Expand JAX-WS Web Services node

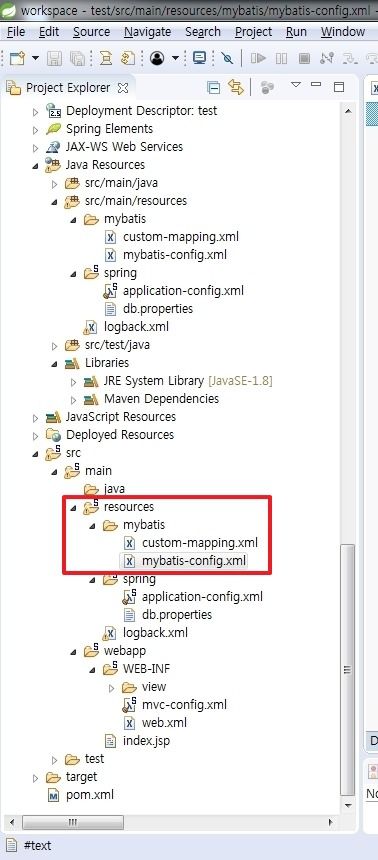36,148
